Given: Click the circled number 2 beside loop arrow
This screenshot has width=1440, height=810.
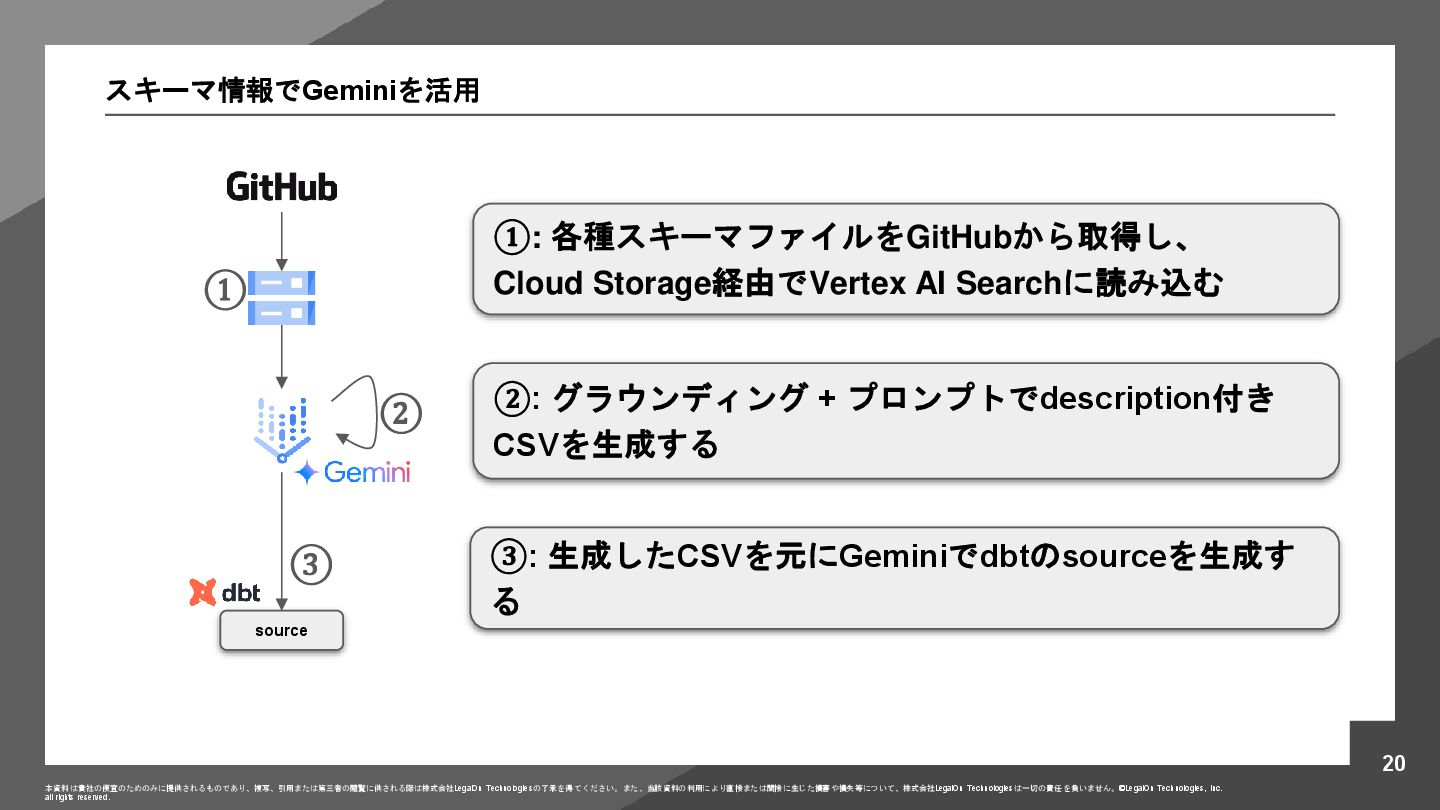Looking at the screenshot, I should point(400,413).
